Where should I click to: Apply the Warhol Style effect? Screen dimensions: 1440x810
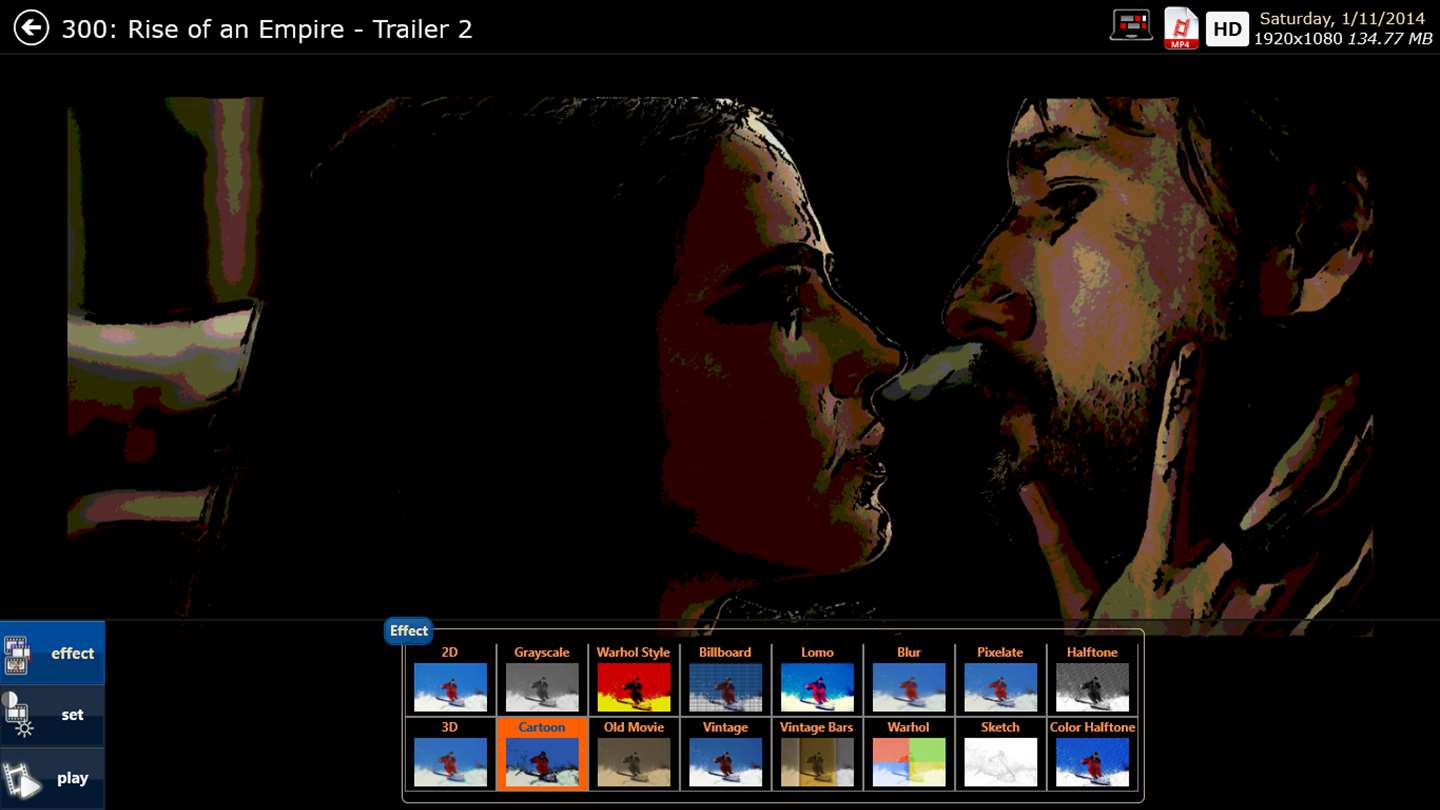click(634, 679)
